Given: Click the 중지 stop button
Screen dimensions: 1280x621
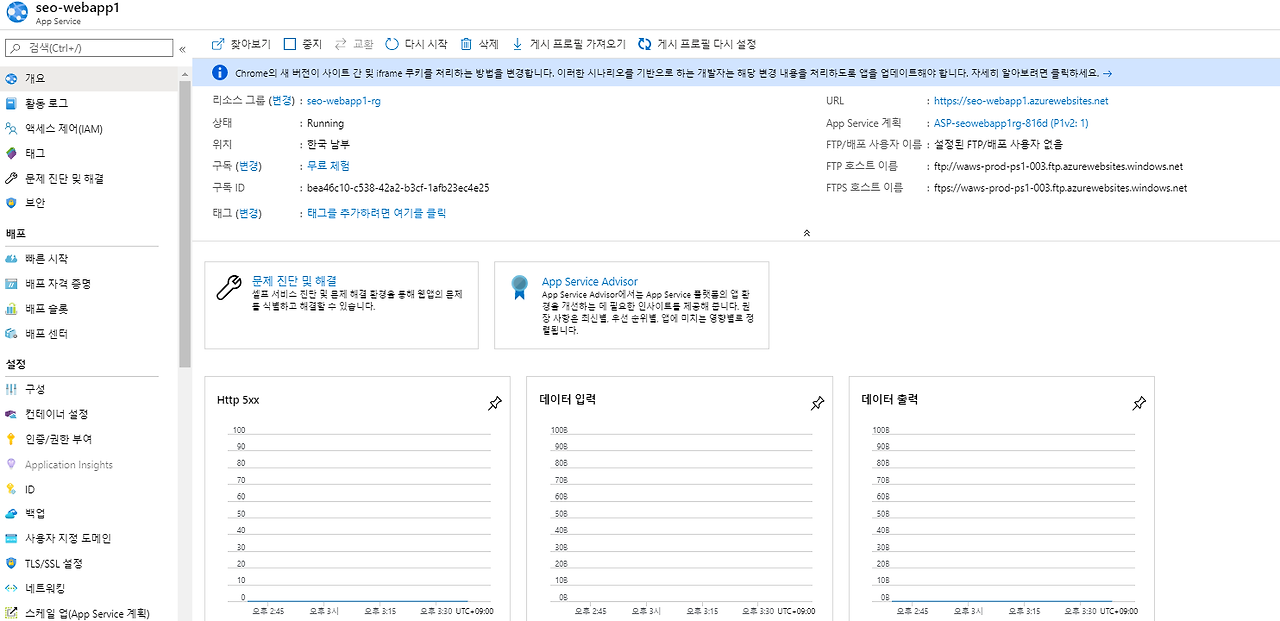Looking at the screenshot, I should 303,44.
